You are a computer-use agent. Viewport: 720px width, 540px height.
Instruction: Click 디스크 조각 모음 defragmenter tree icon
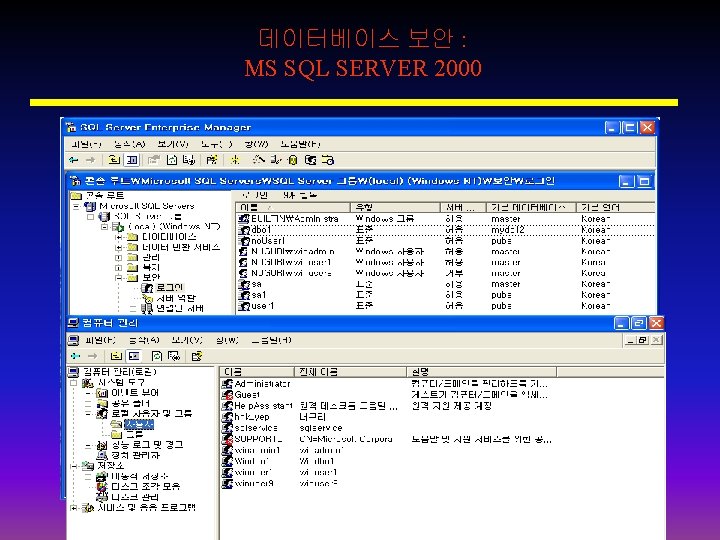point(102,486)
